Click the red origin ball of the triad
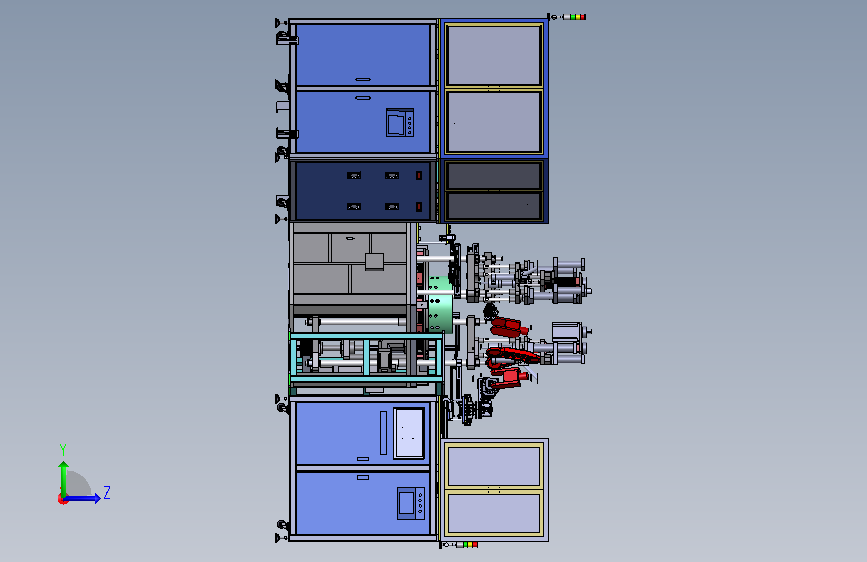Viewport: 867px width, 562px height. (x=62, y=499)
